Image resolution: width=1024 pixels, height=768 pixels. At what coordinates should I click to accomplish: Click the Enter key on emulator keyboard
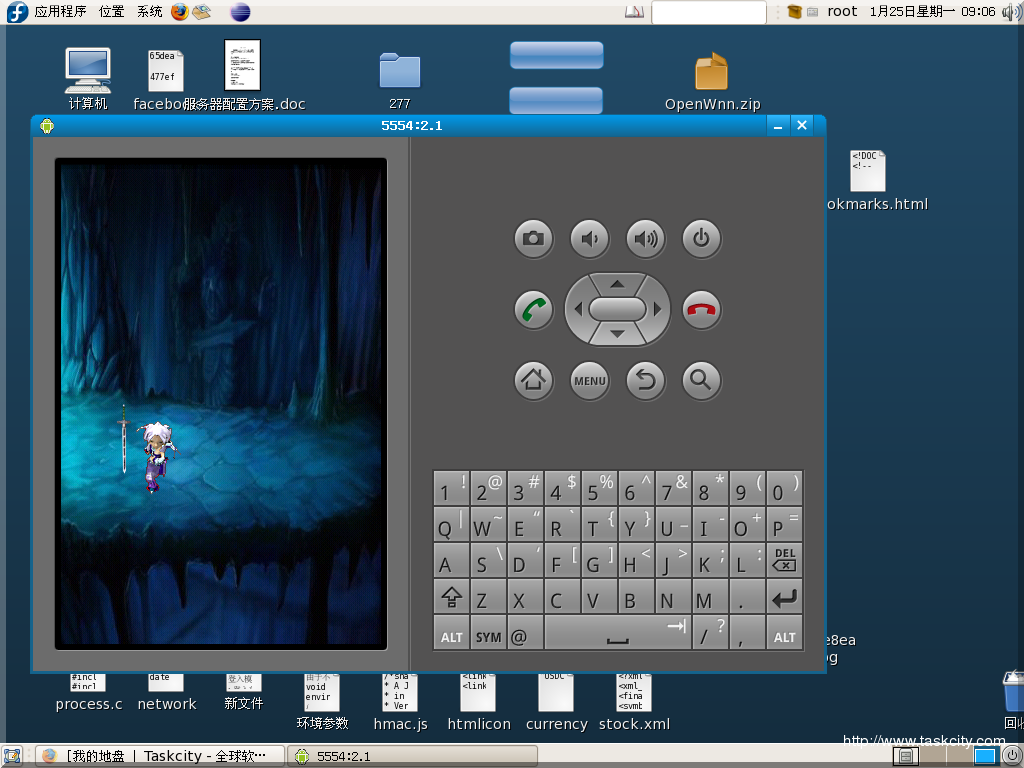click(x=784, y=597)
